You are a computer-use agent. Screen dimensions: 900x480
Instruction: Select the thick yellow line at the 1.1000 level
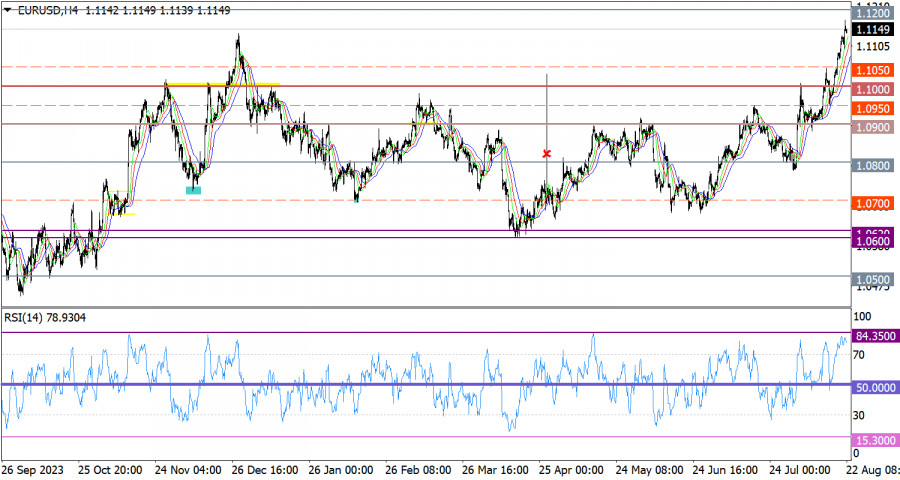[222, 85]
